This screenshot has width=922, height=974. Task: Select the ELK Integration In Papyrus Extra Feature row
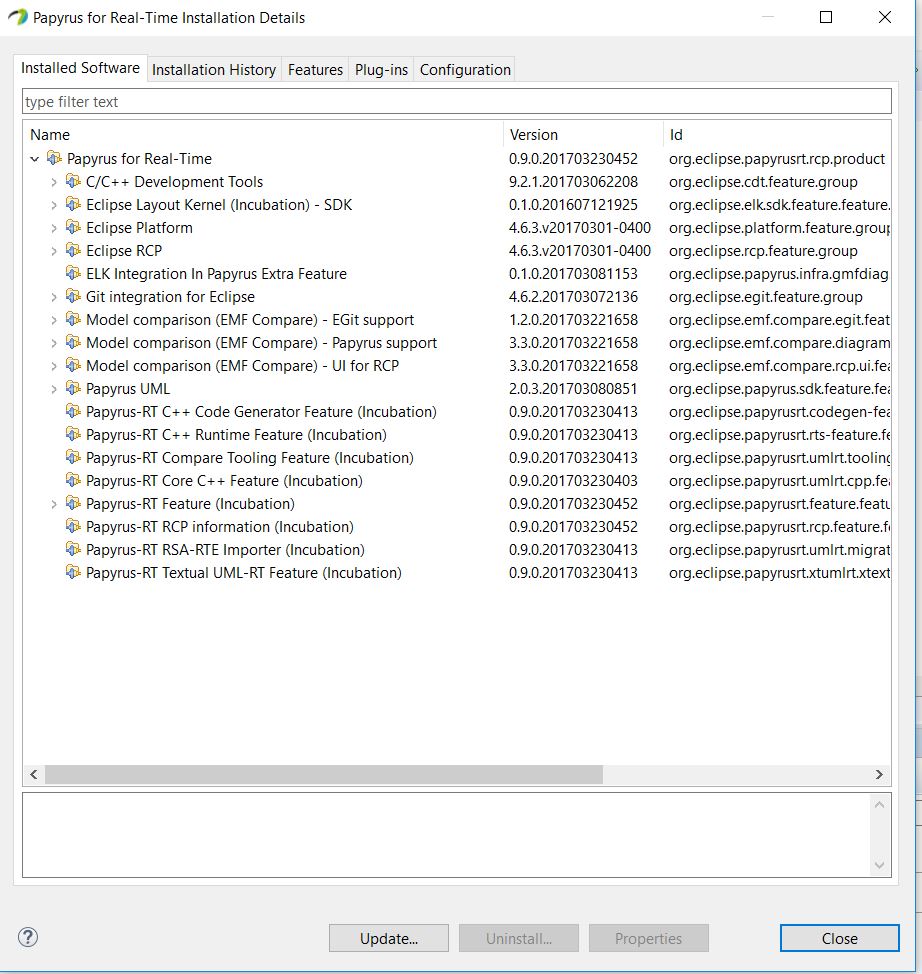[457, 273]
